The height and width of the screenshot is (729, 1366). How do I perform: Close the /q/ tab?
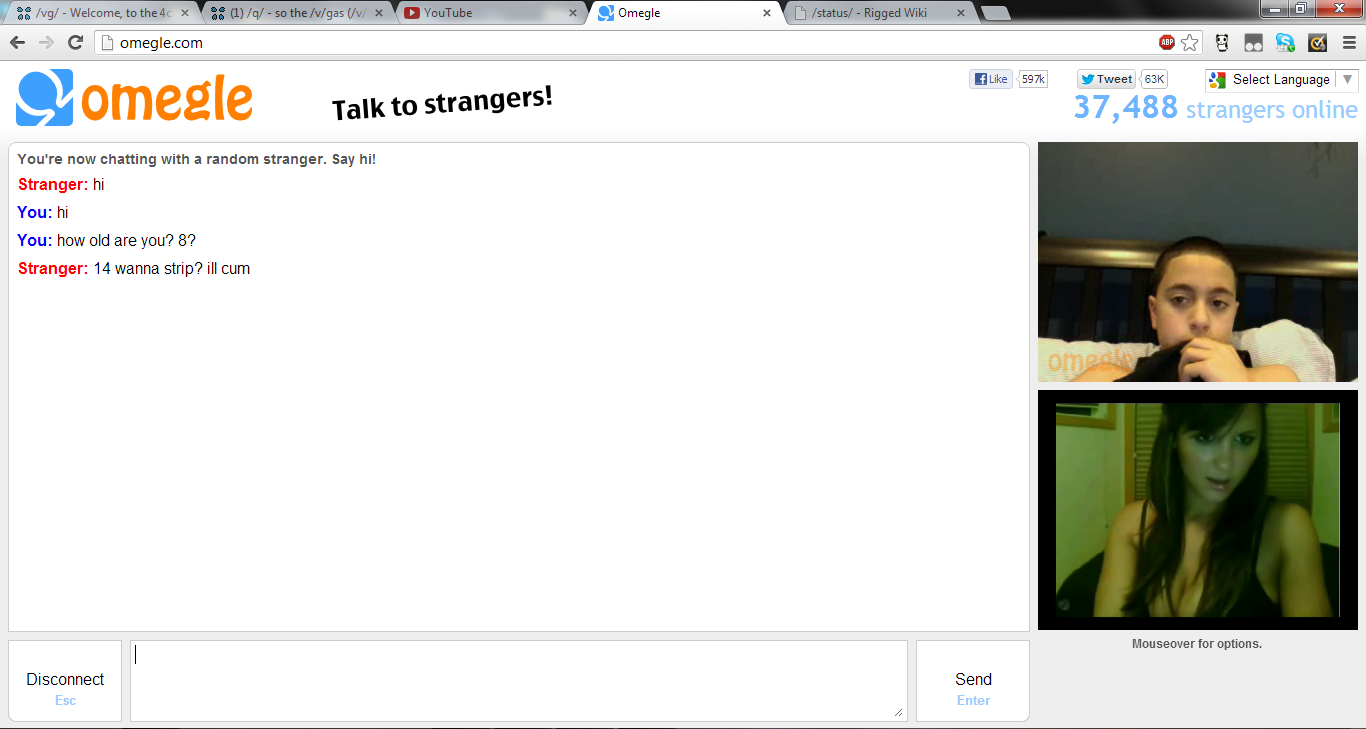pyautogui.click(x=379, y=13)
